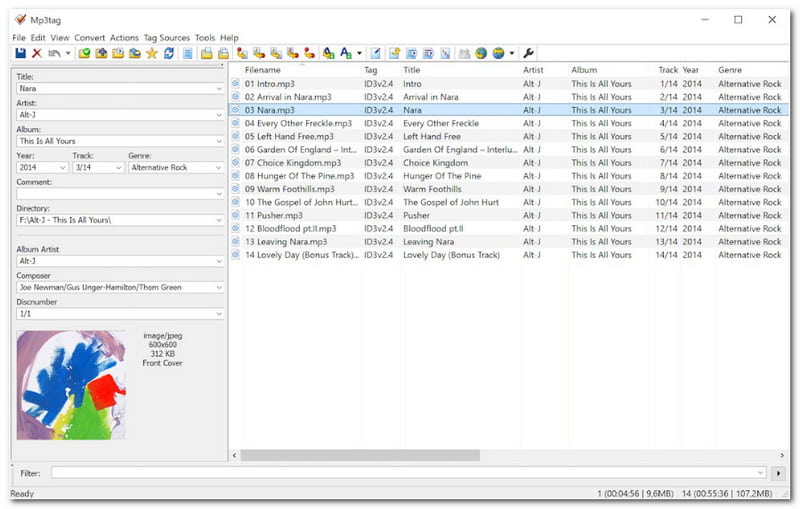This screenshot has width=800, height=509.
Task: Click the blue Refresh arrows icon
Action: point(169,53)
